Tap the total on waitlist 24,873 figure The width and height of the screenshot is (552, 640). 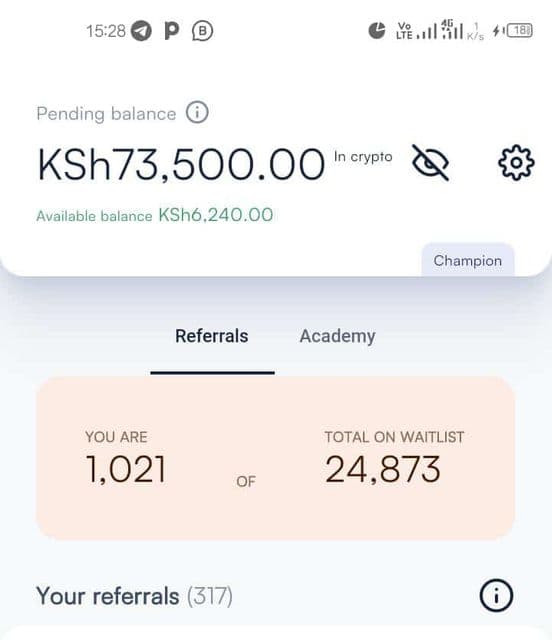pos(383,469)
